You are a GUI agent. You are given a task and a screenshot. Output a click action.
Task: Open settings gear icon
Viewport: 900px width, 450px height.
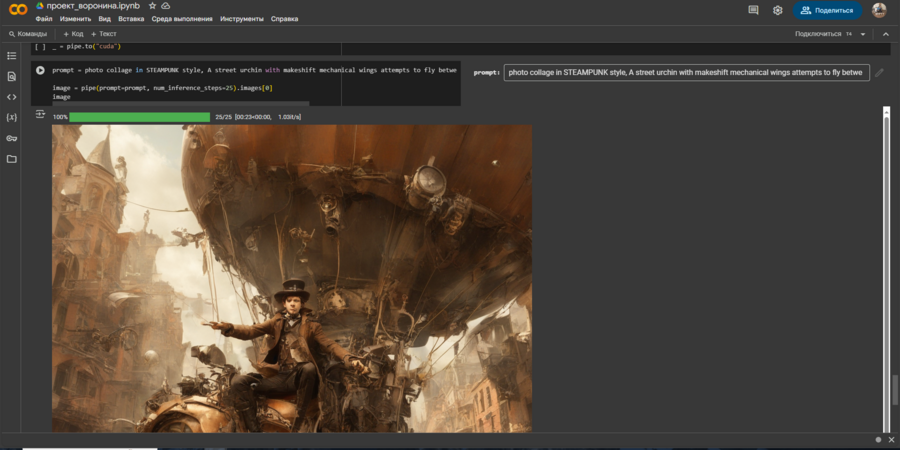[x=778, y=10]
